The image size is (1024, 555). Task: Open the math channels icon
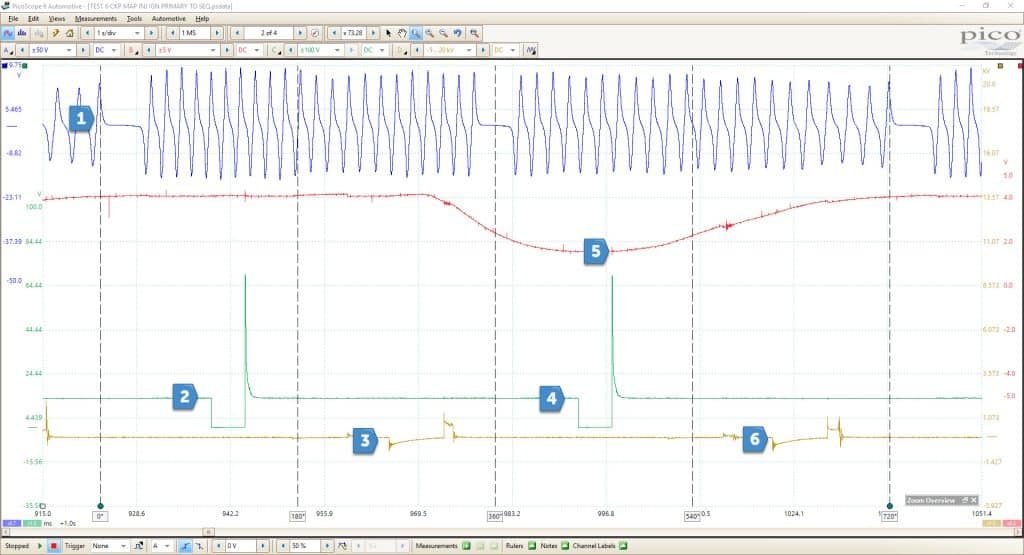[531, 50]
